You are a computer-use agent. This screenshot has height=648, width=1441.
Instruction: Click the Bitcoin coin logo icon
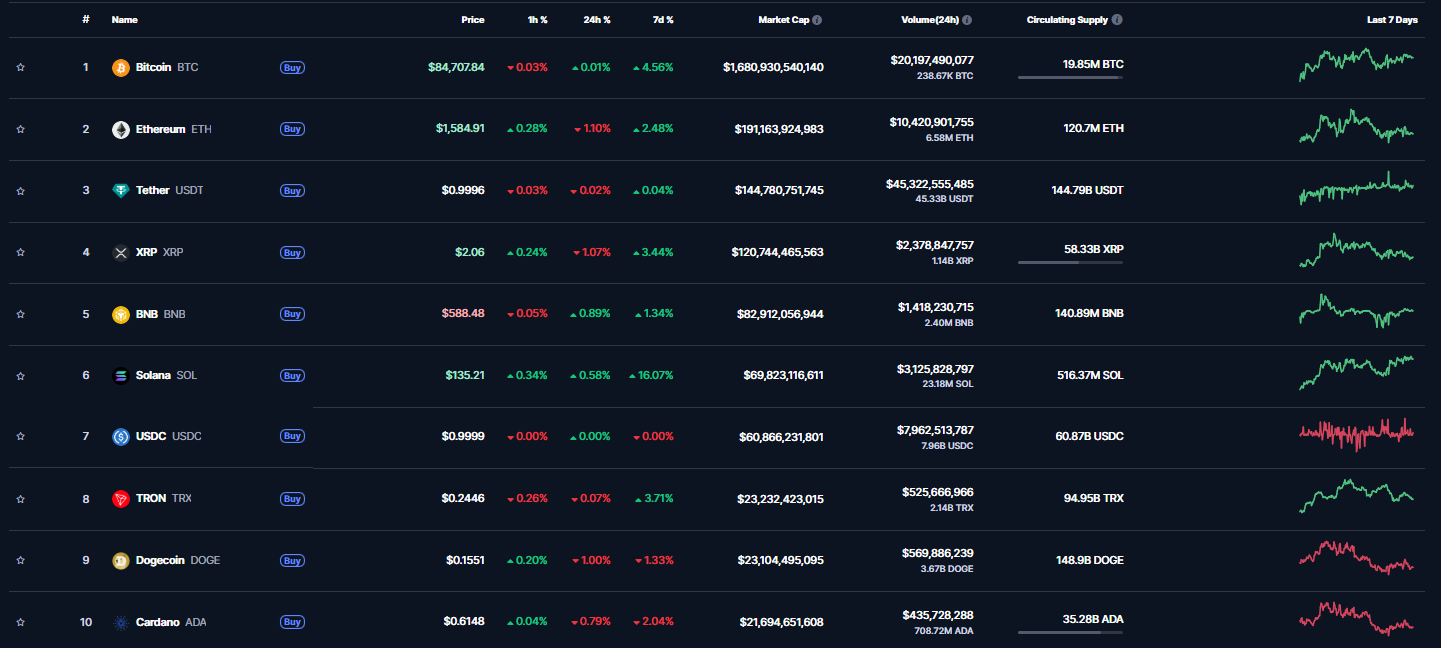pyautogui.click(x=121, y=68)
